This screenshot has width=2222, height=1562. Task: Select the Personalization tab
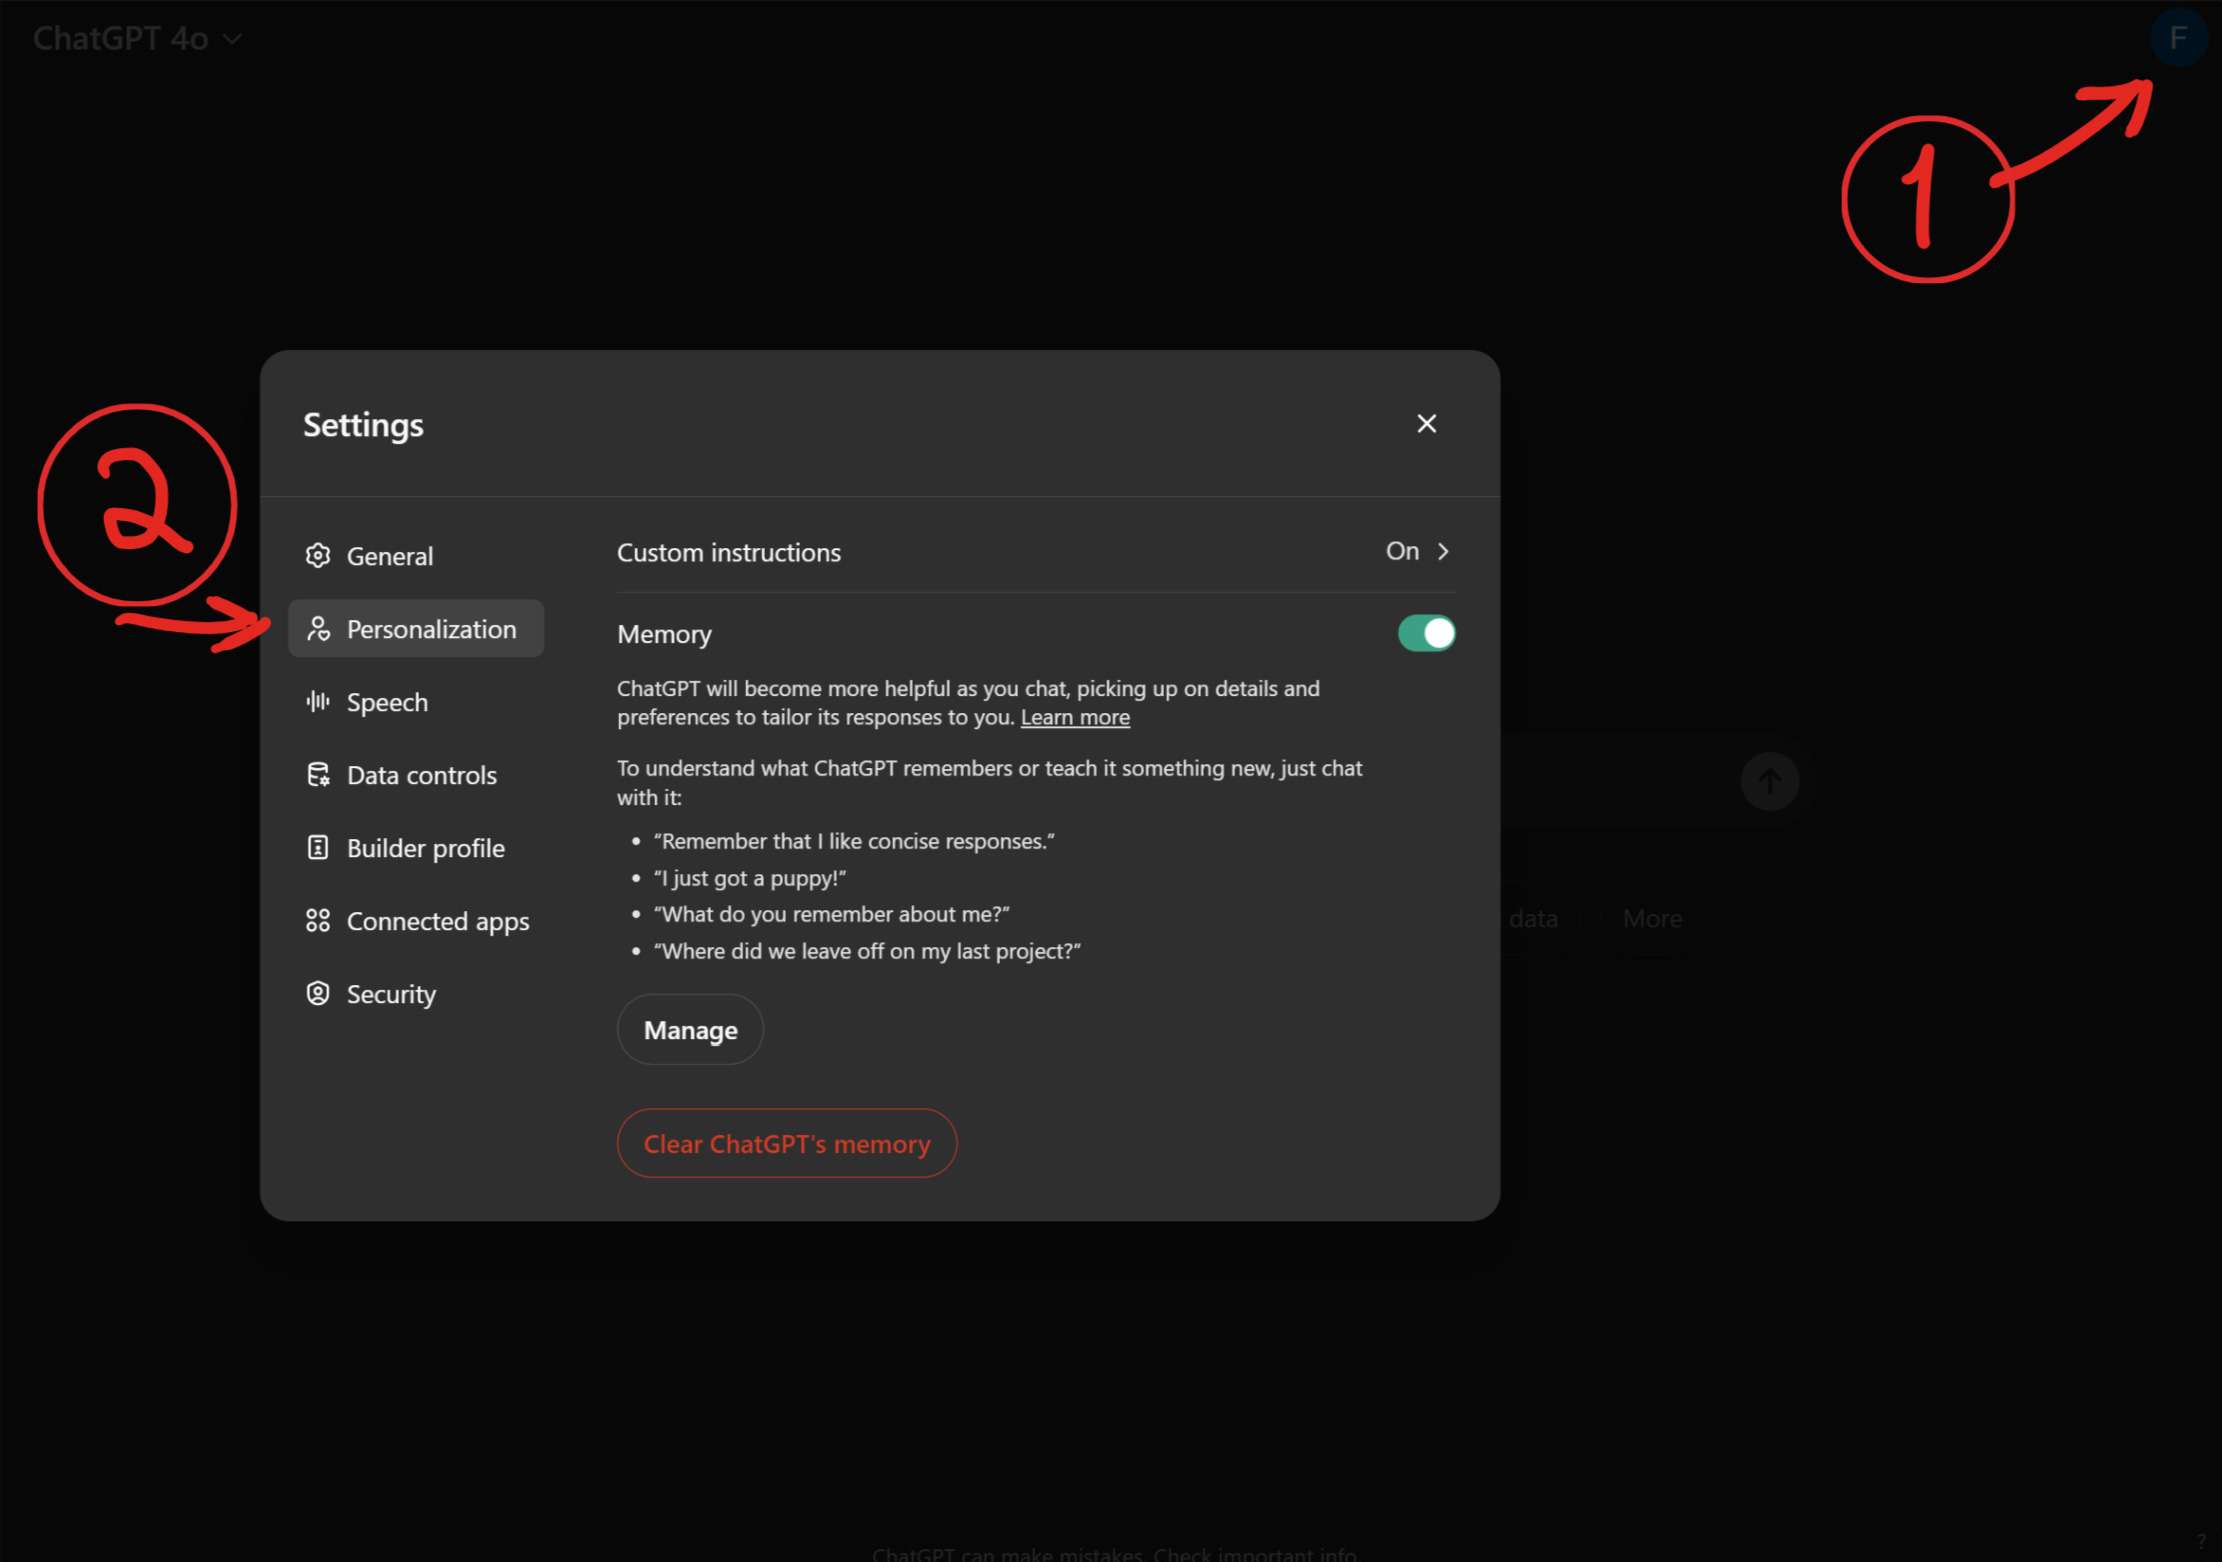416,629
